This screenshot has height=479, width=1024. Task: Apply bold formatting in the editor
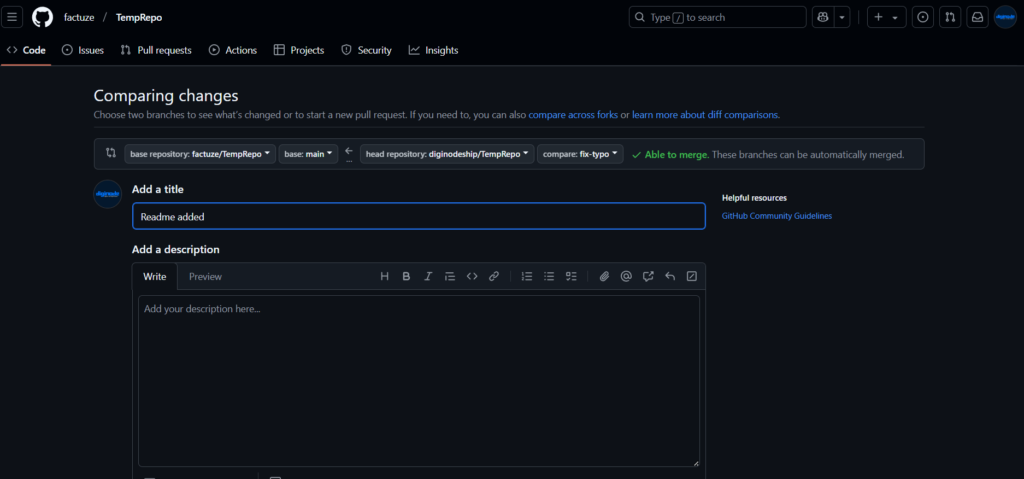coord(406,276)
